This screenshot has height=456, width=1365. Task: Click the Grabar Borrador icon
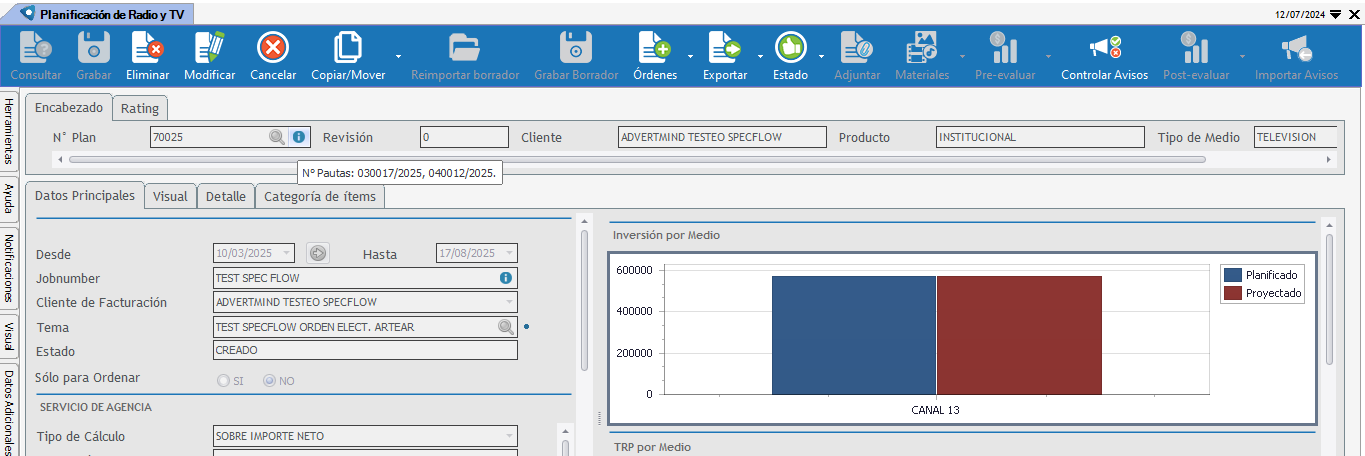[x=576, y=47]
